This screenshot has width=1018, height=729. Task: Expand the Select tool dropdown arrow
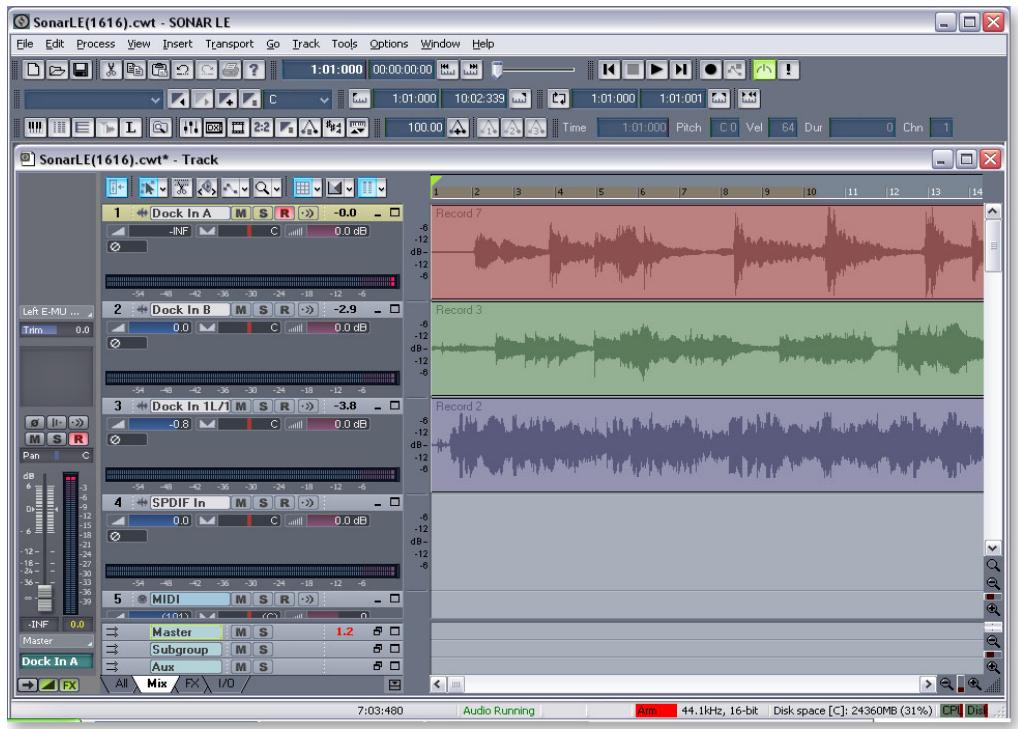pos(163,187)
